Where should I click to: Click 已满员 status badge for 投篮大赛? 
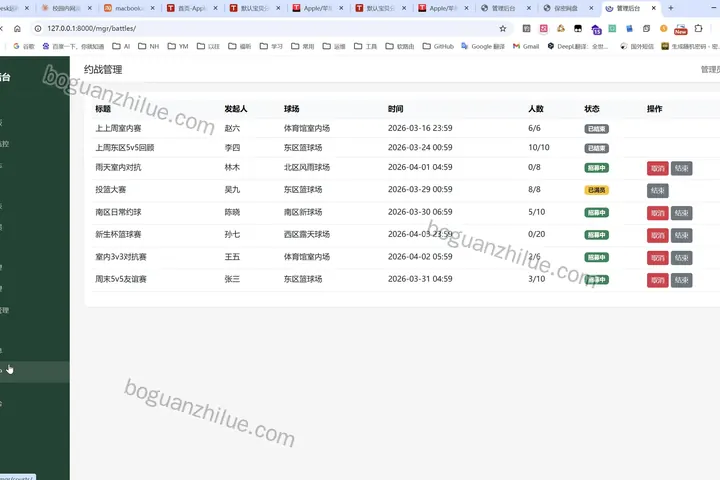click(x=596, y=190)
